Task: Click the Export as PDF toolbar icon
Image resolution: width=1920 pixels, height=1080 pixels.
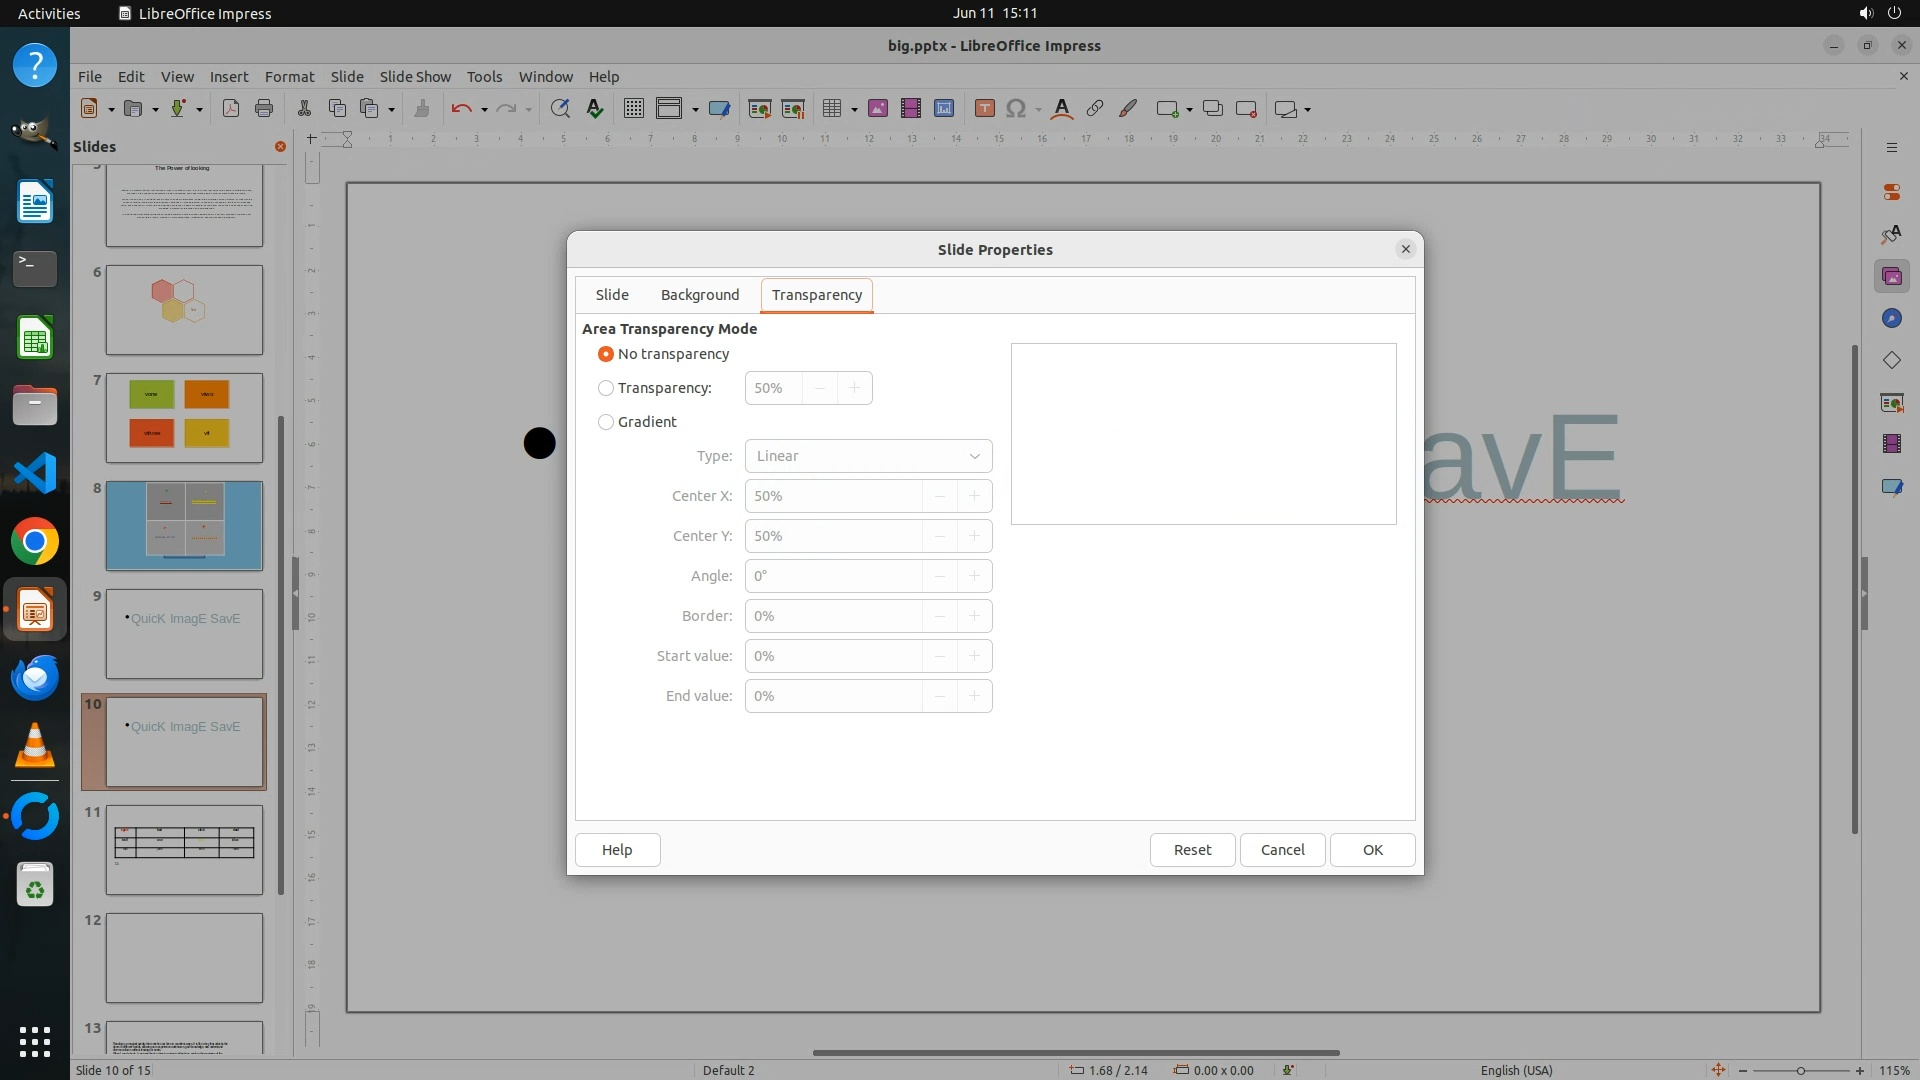Action: coord(231,109)
